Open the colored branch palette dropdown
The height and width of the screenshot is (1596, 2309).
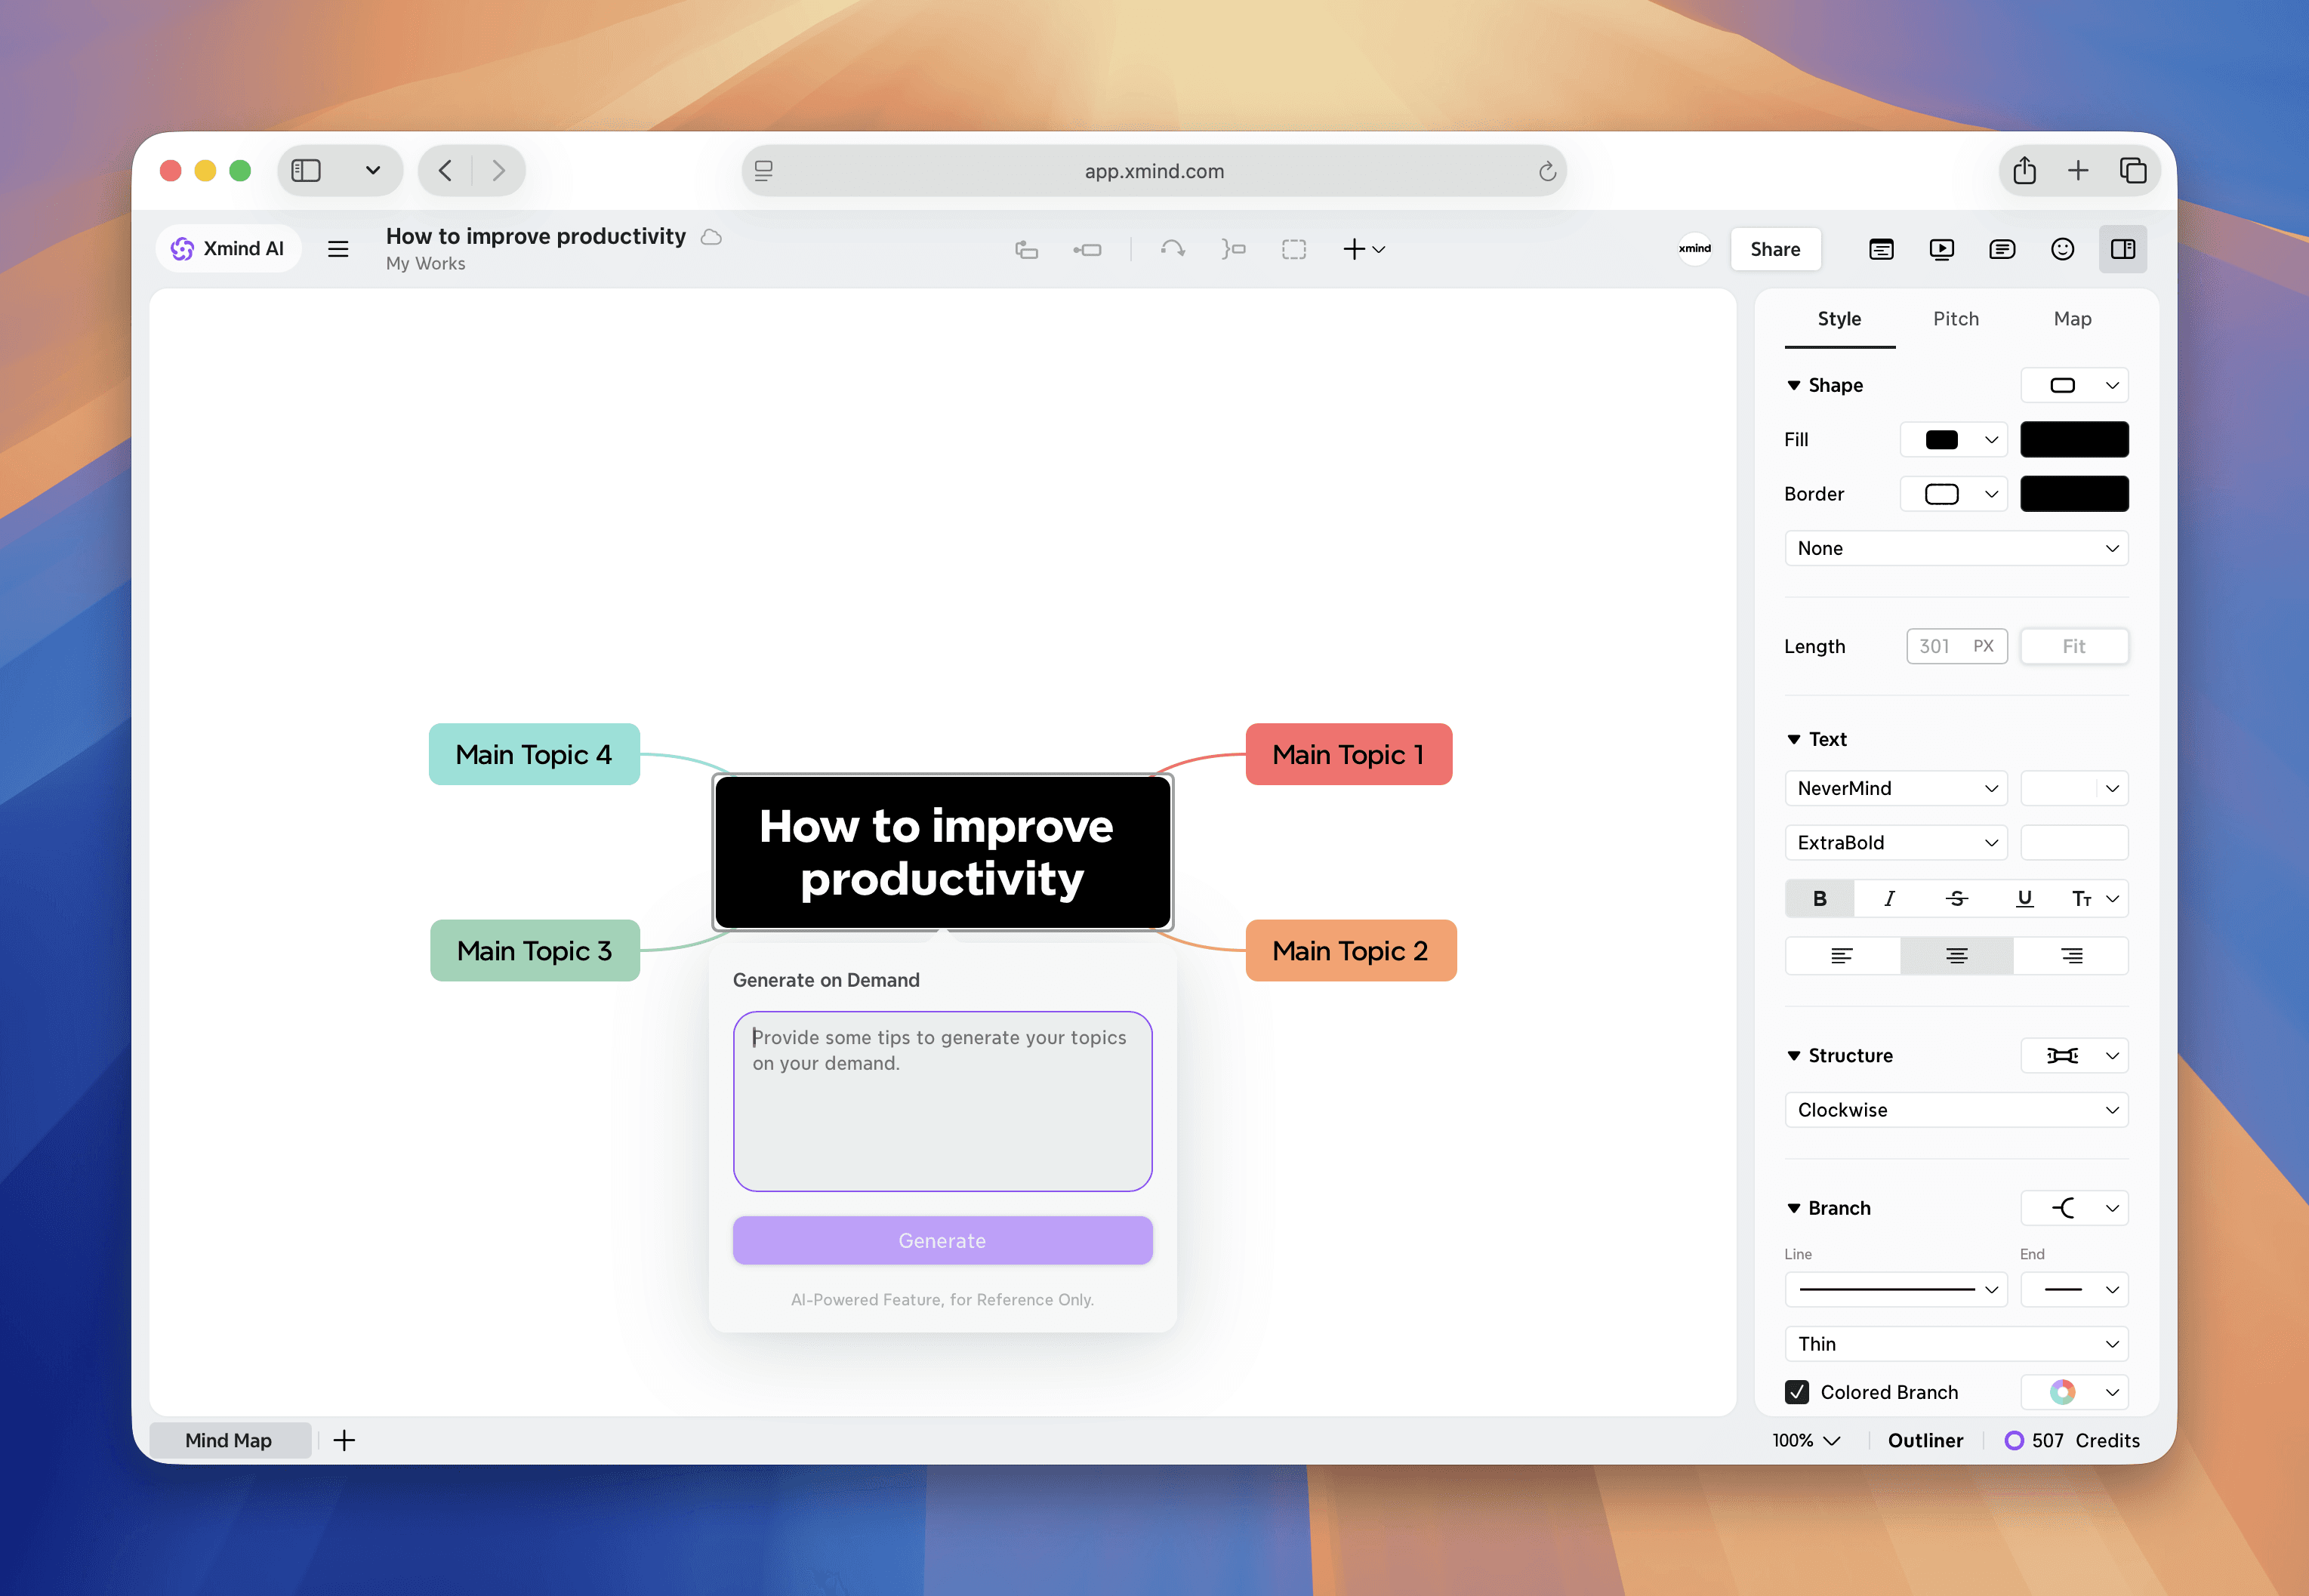[2074, 1392]
